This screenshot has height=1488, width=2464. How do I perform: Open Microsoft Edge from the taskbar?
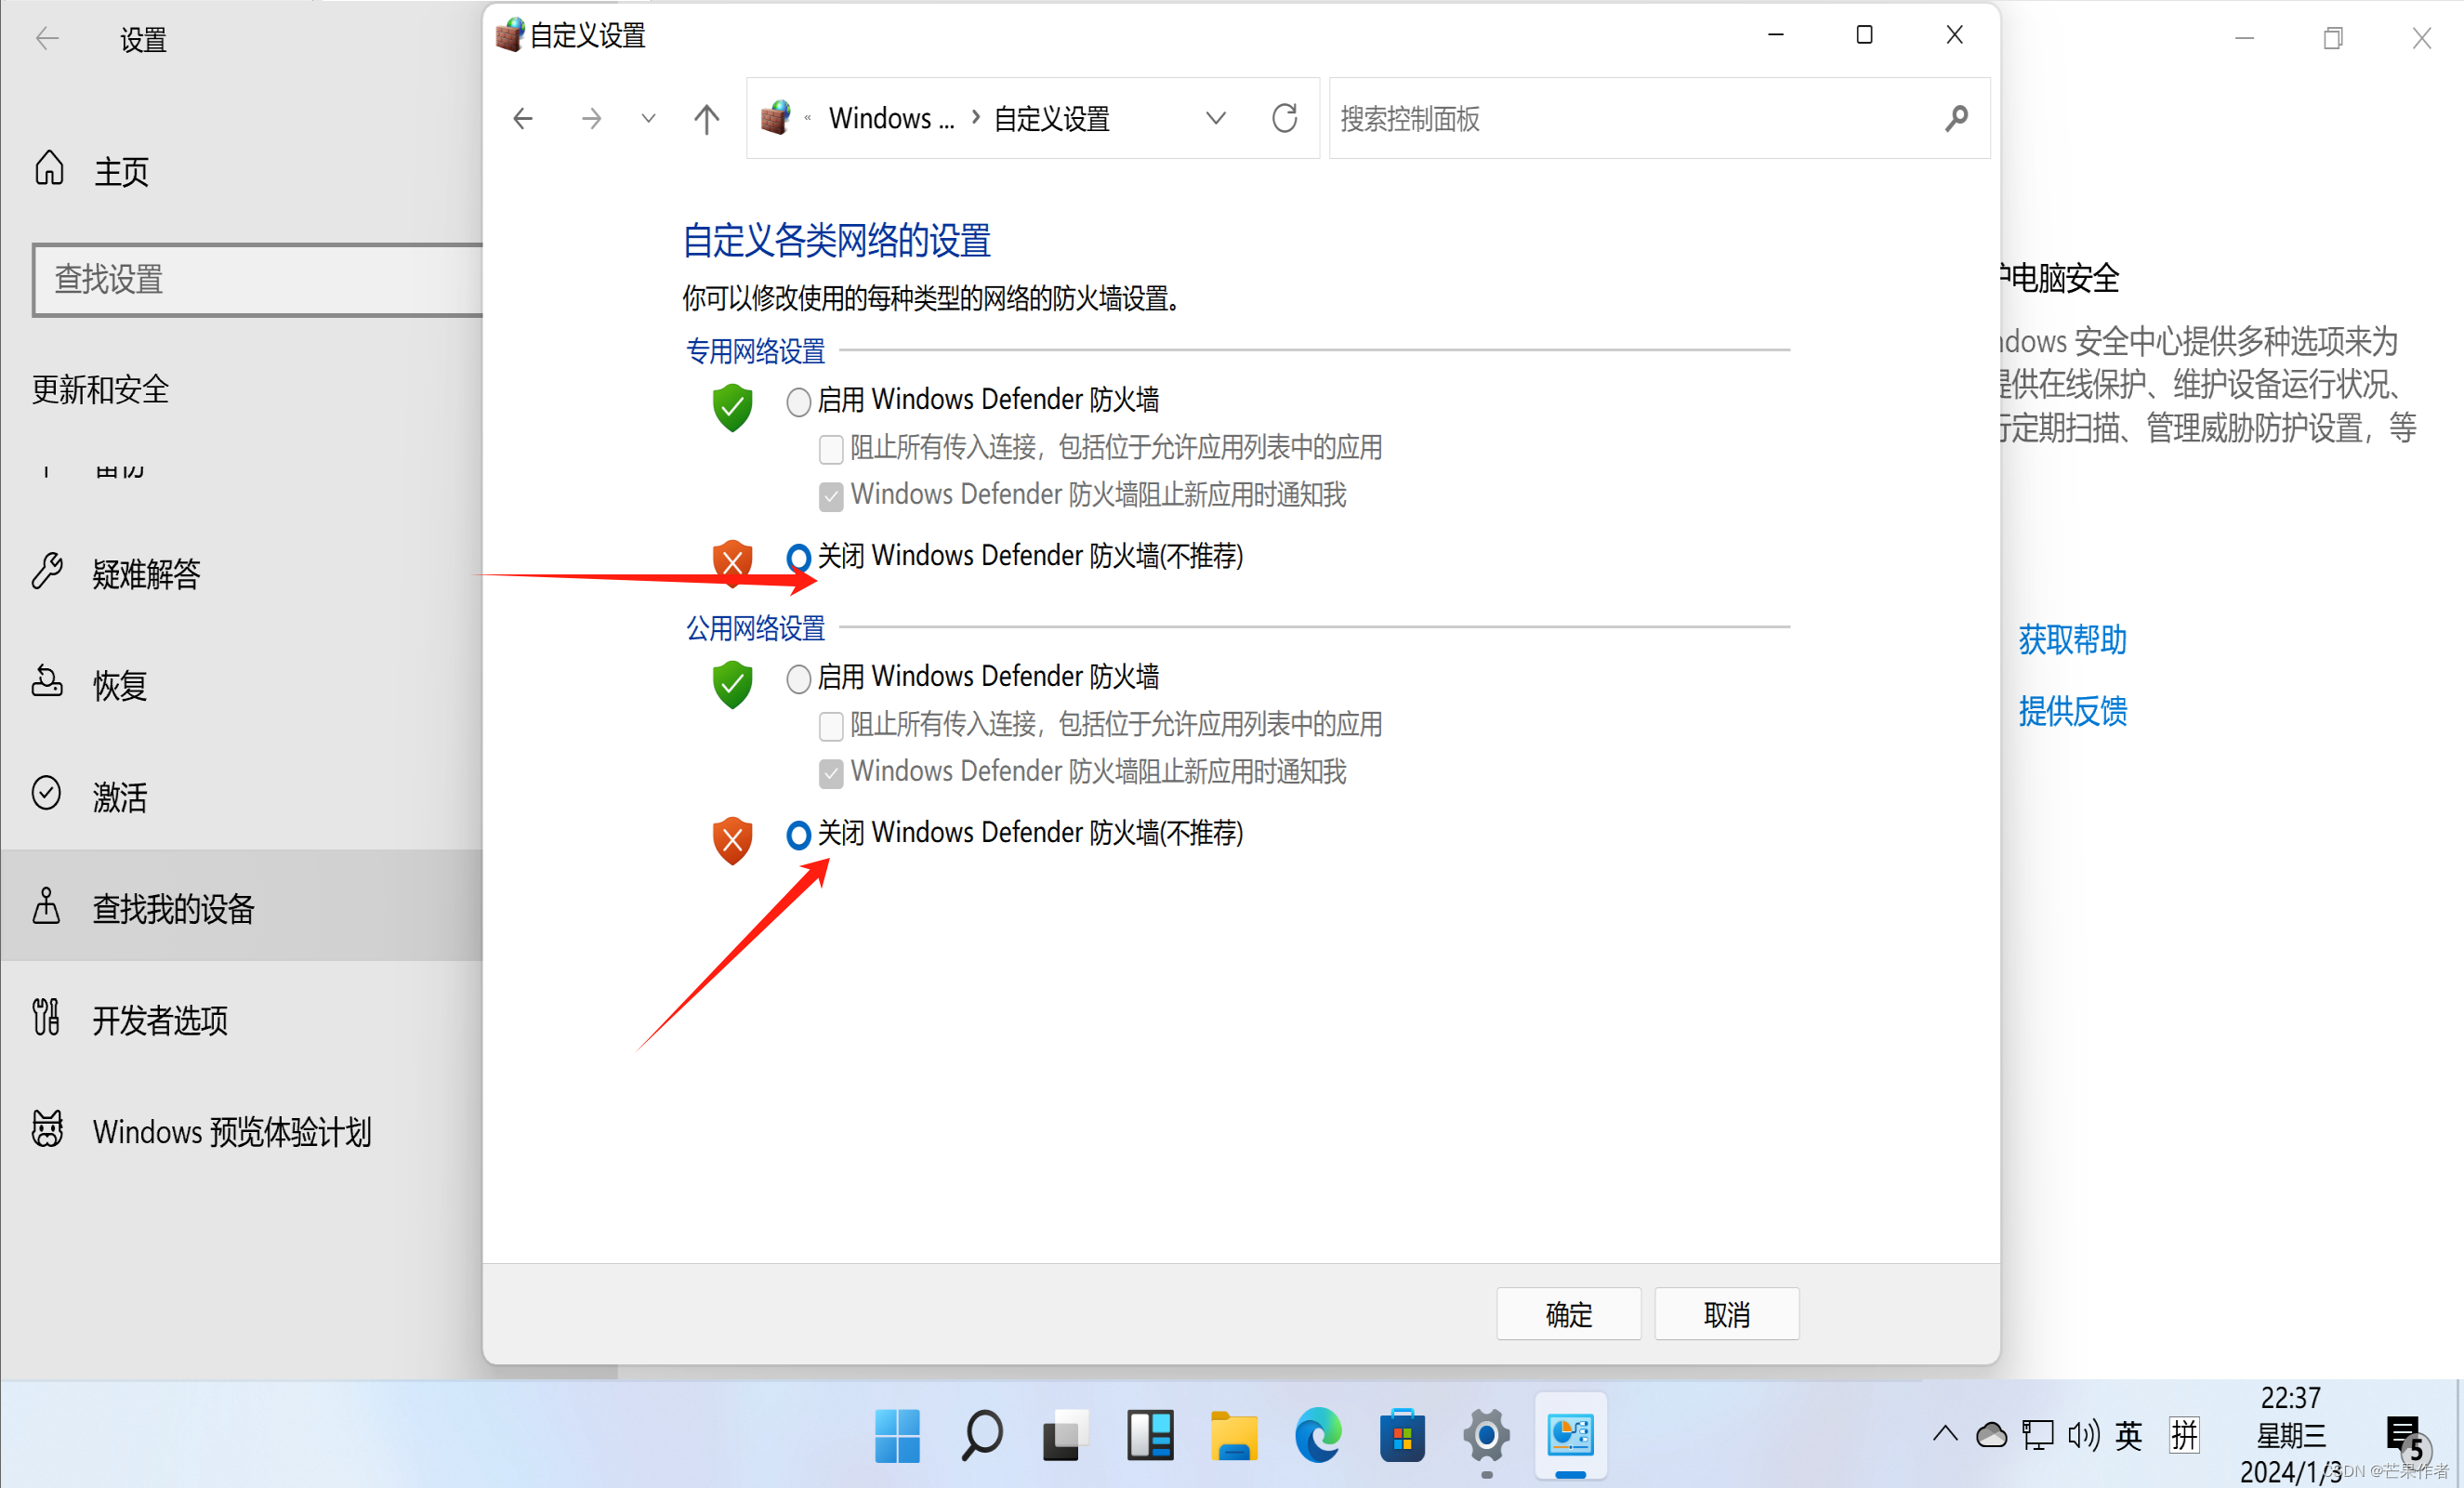click(1317, 1436)
